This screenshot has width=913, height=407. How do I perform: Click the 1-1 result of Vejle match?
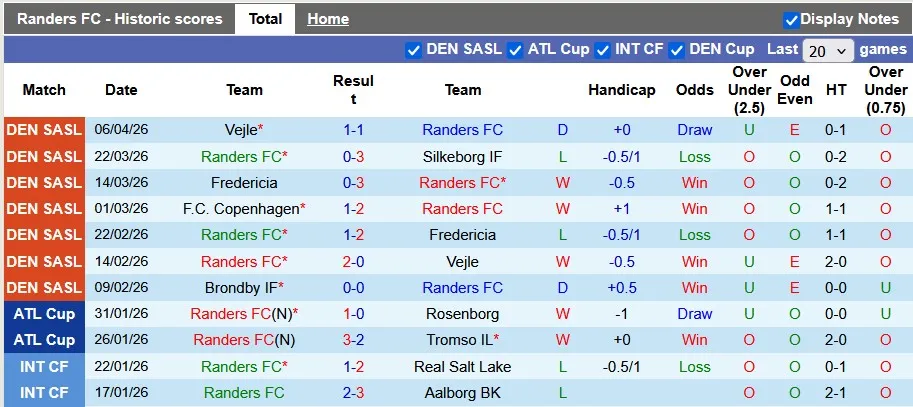point(353,130)
